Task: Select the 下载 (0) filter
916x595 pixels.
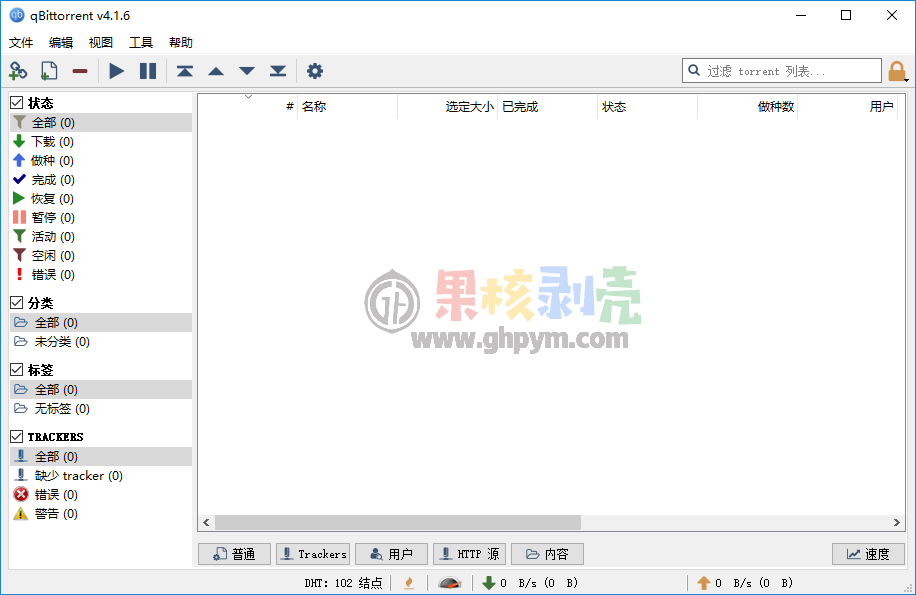Action: (x=101, y=142)
